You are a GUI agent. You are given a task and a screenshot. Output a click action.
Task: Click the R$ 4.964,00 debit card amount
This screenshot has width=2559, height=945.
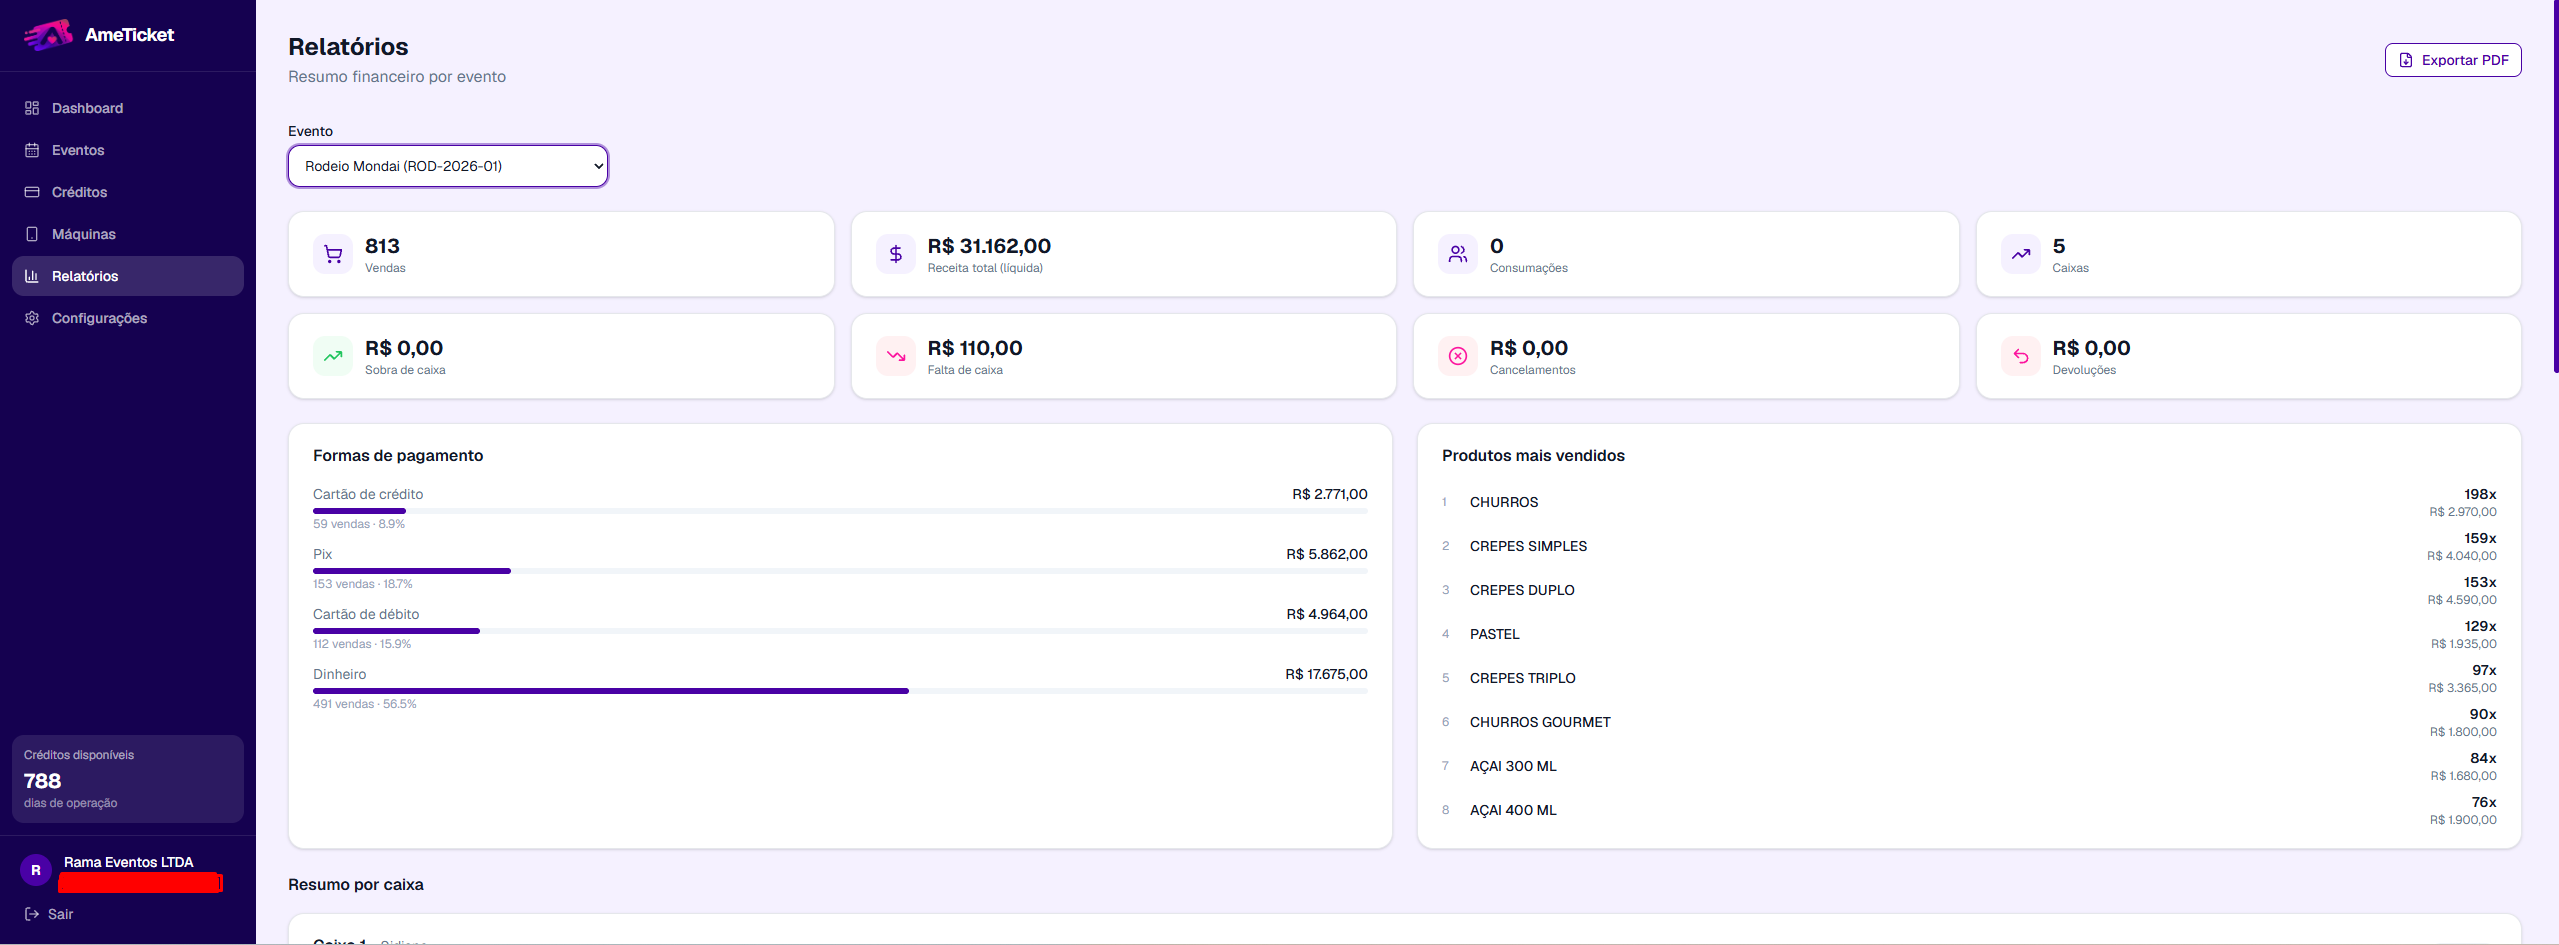tap(1327, 614)
